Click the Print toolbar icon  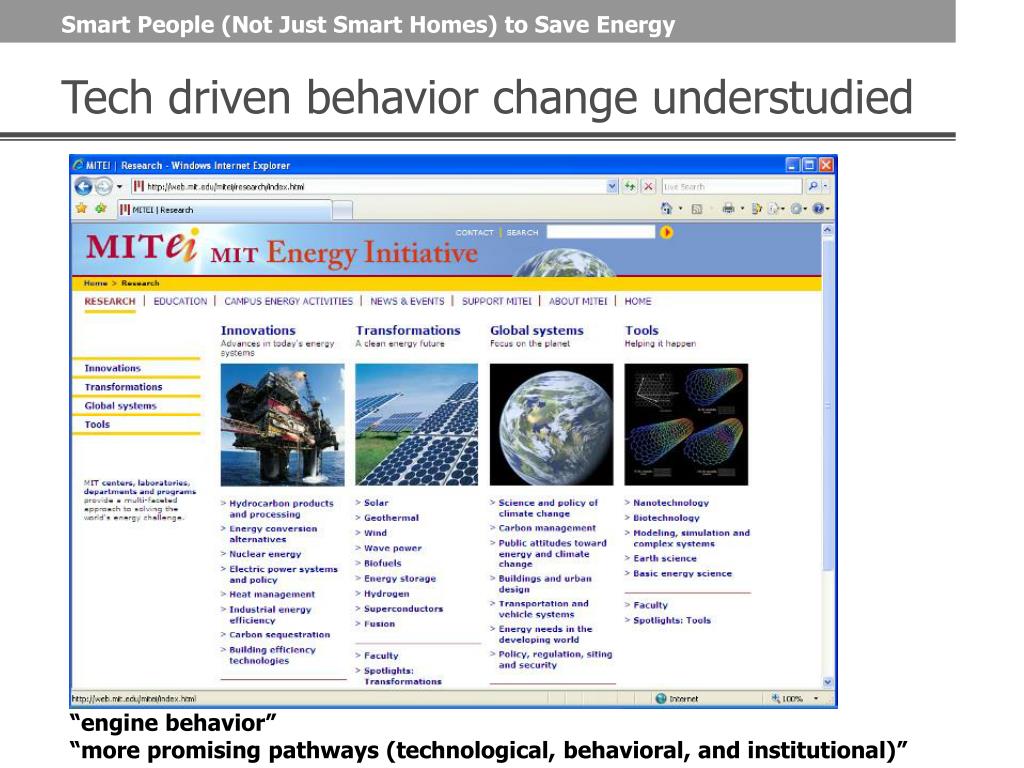click(x=728, y=209)
